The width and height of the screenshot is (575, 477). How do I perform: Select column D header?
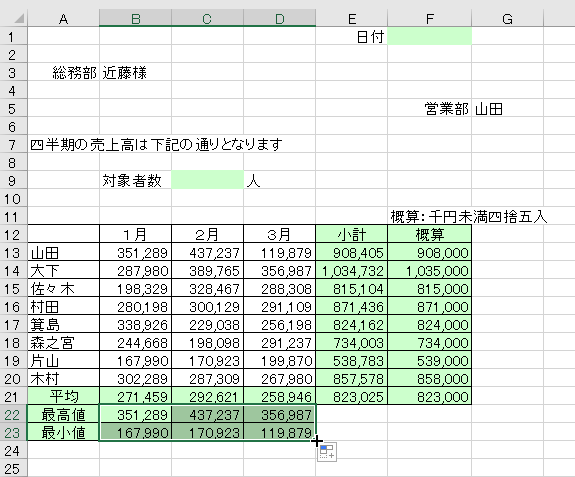279,19
